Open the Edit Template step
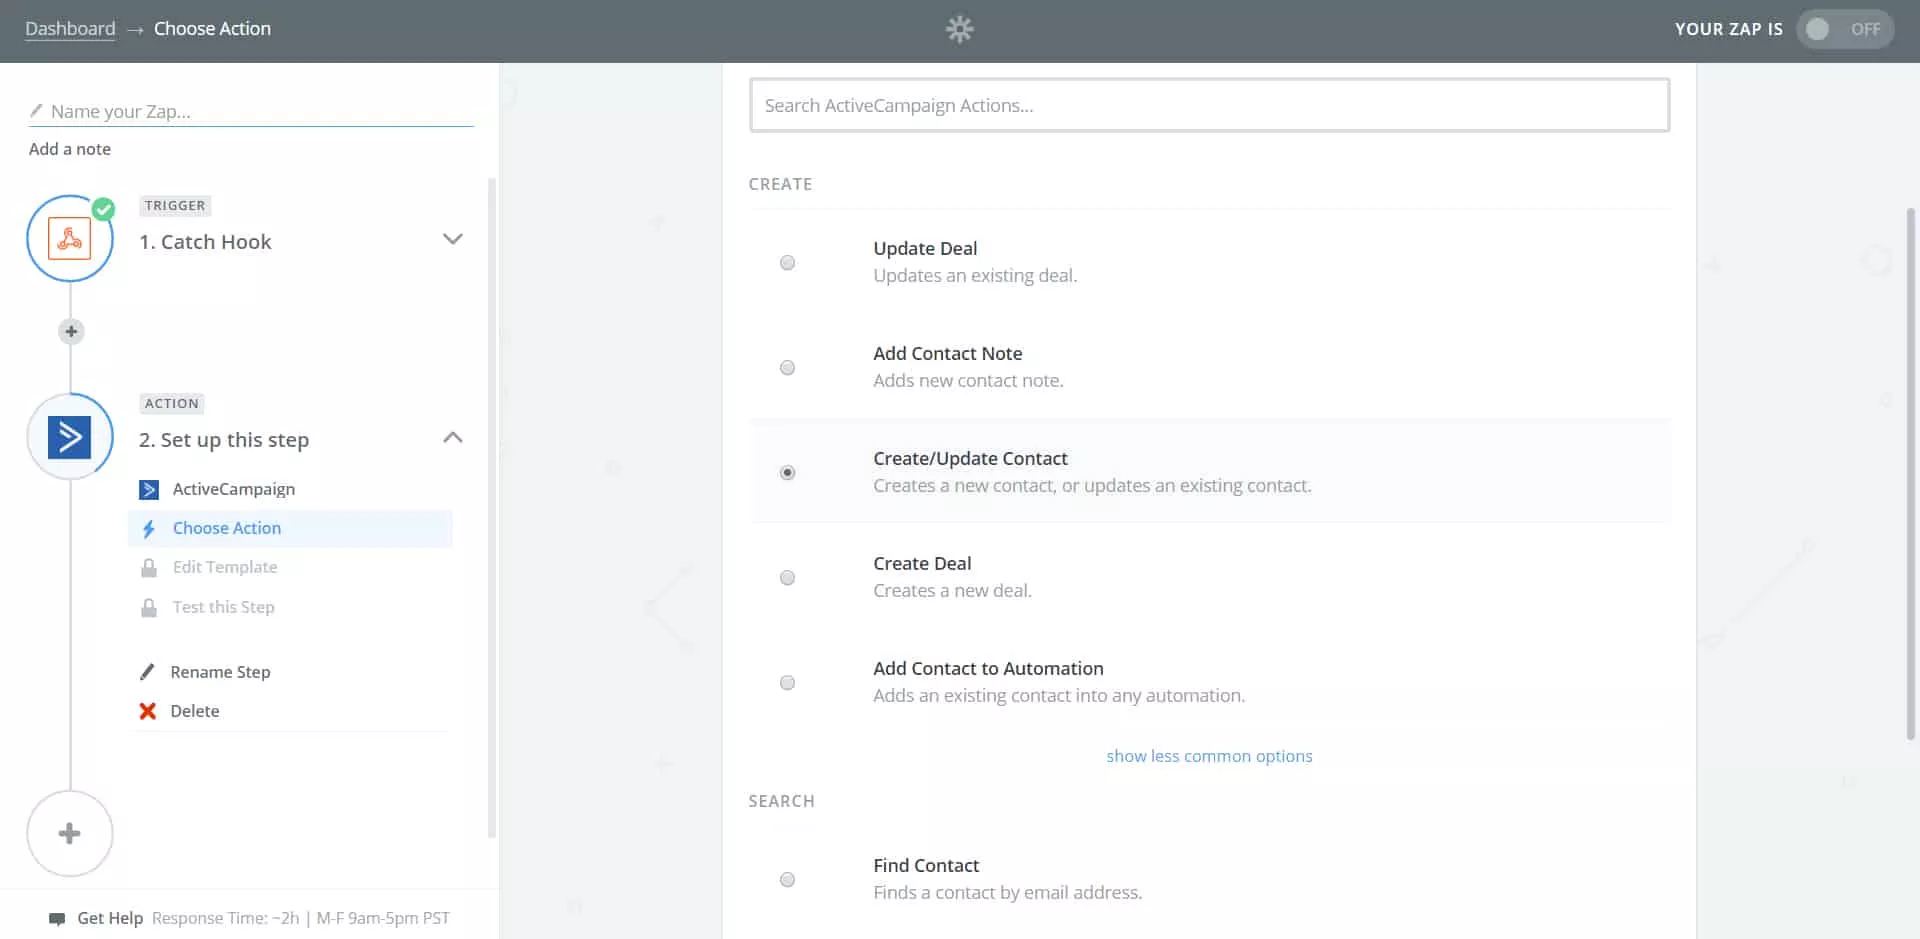Viewport: 1920px width, 939px height. 225,567
